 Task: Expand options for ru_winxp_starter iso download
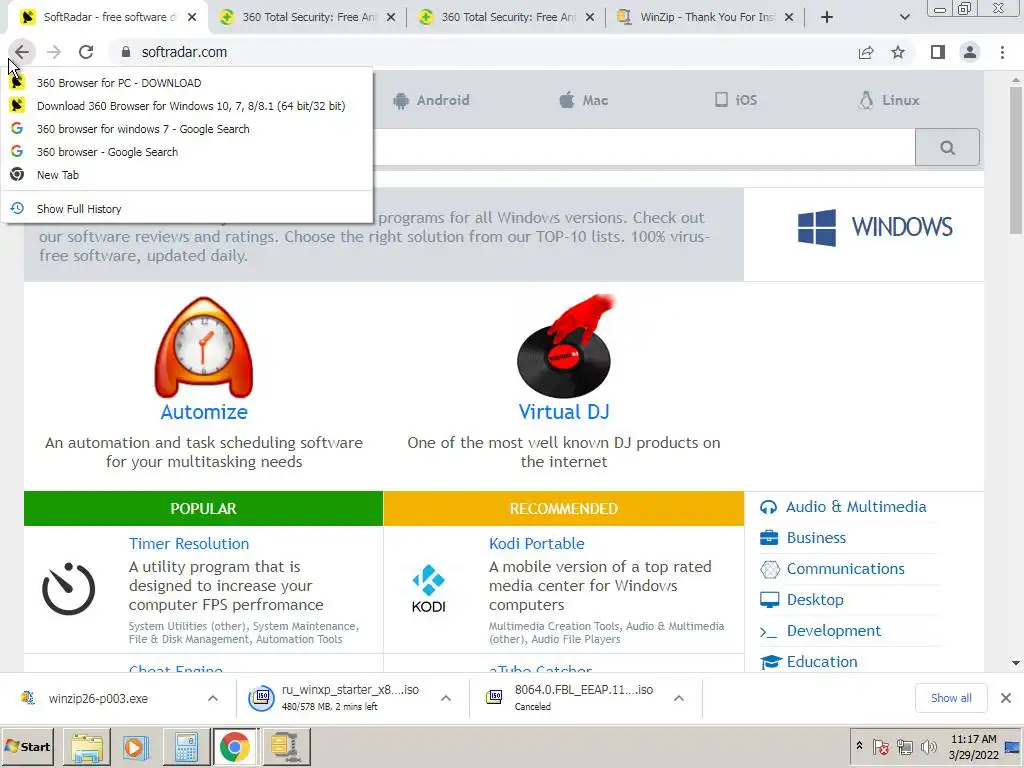pos(446,699)
